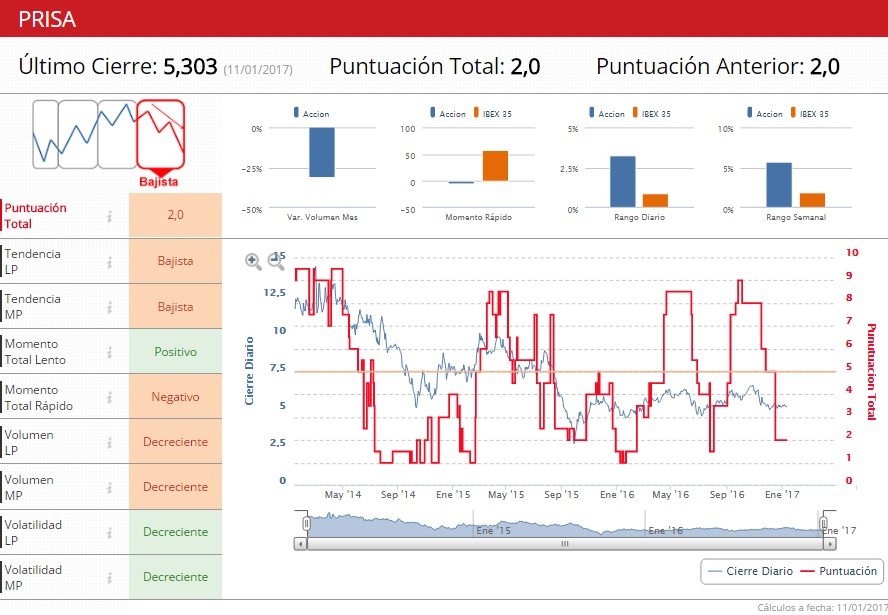Viewport: 888px width, 615px height.
Task: Toggle IBEX 35 legend in Rango Diario chart
Action: click(x=652, y=113)
